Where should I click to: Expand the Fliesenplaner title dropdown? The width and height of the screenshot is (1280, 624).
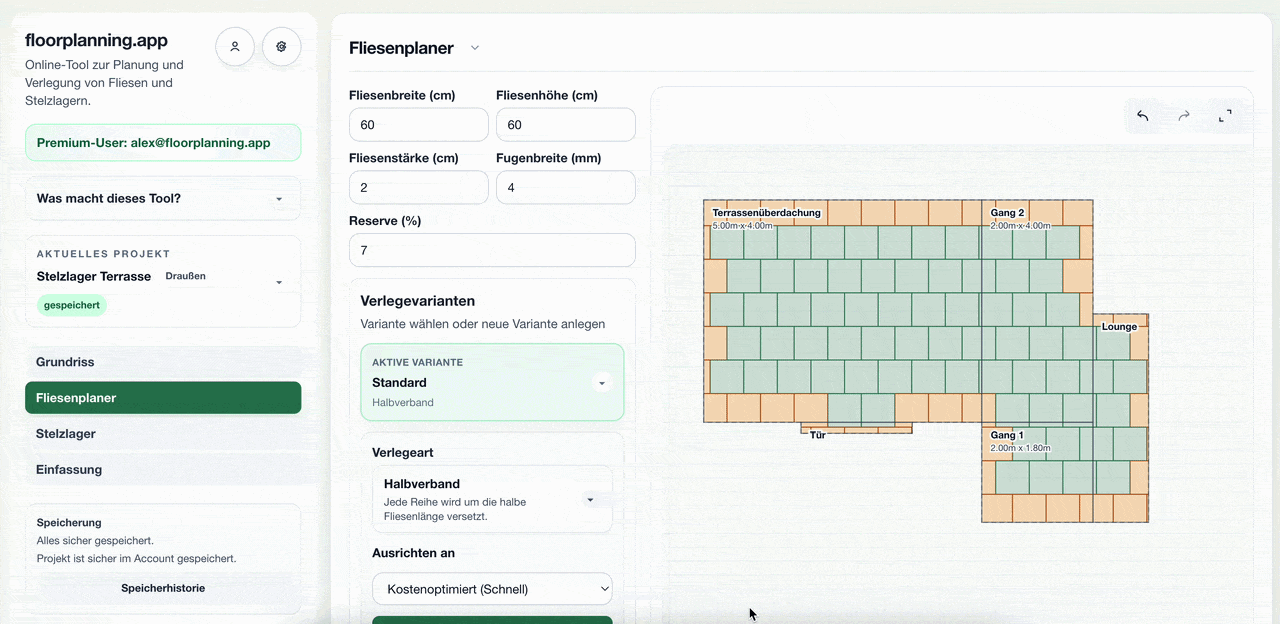475,48
